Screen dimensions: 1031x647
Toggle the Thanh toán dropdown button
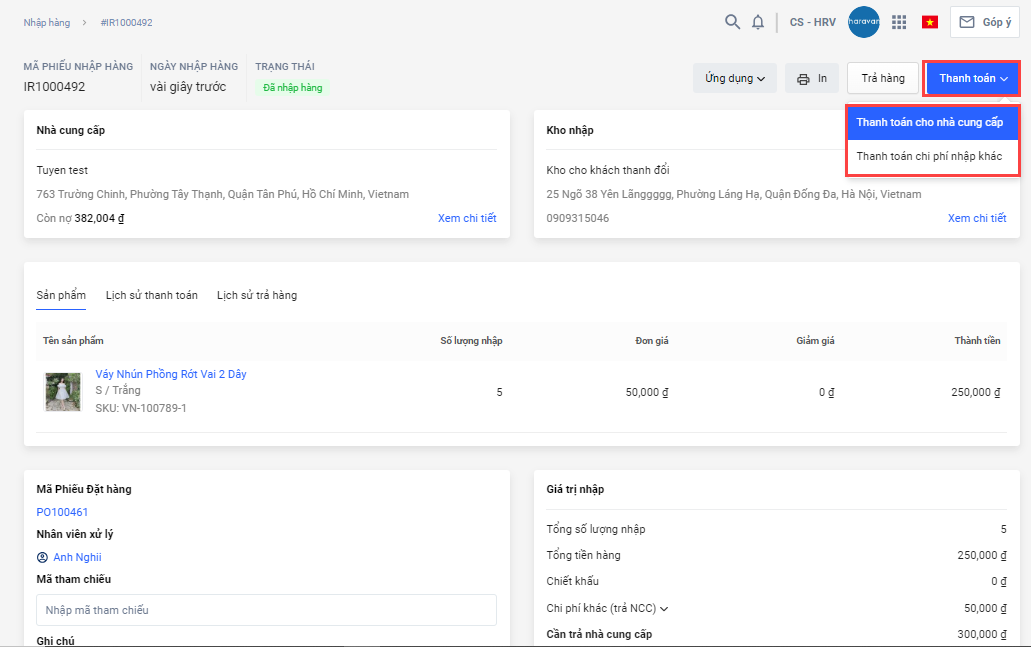(972, 78)
